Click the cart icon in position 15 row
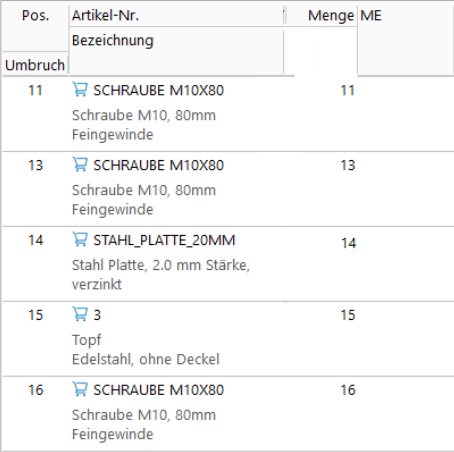Screen dimensions: 454x452 80,314
